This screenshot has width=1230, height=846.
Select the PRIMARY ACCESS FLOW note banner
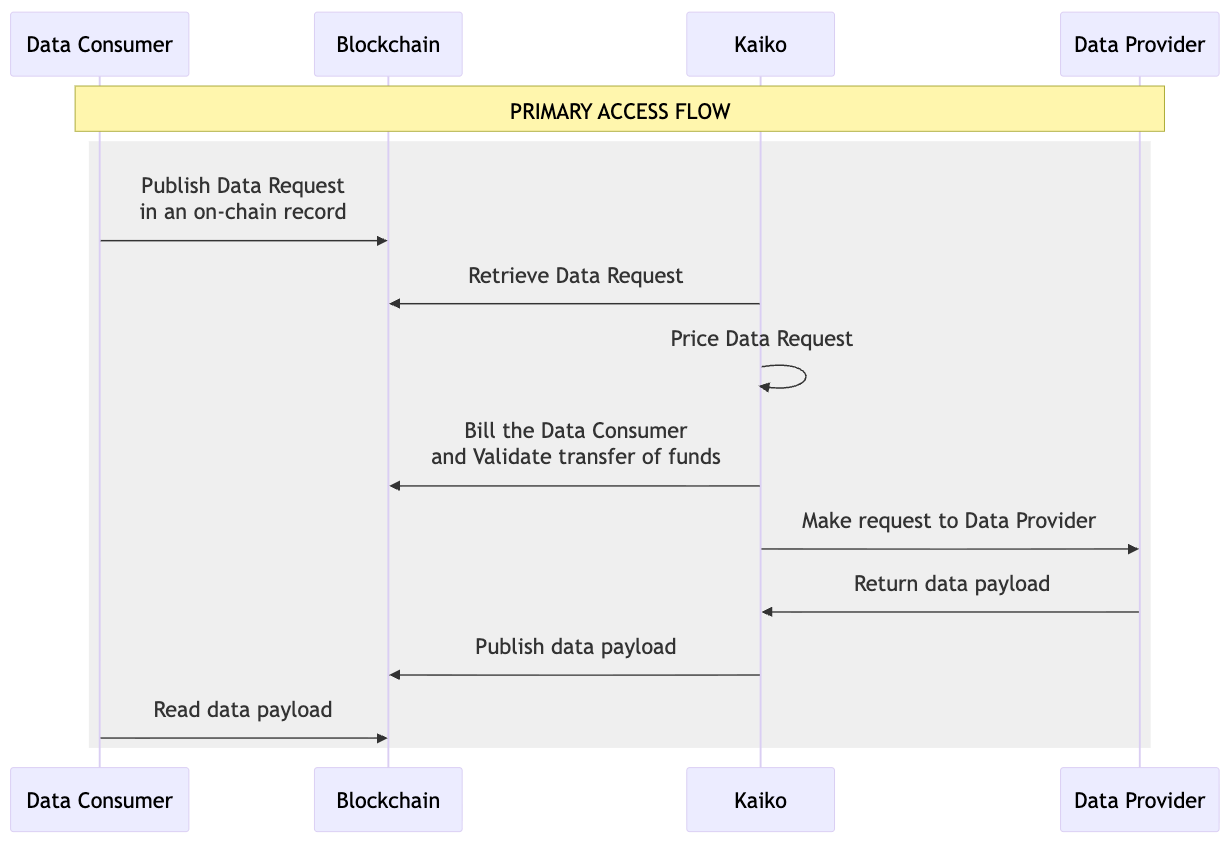[620, 109]
